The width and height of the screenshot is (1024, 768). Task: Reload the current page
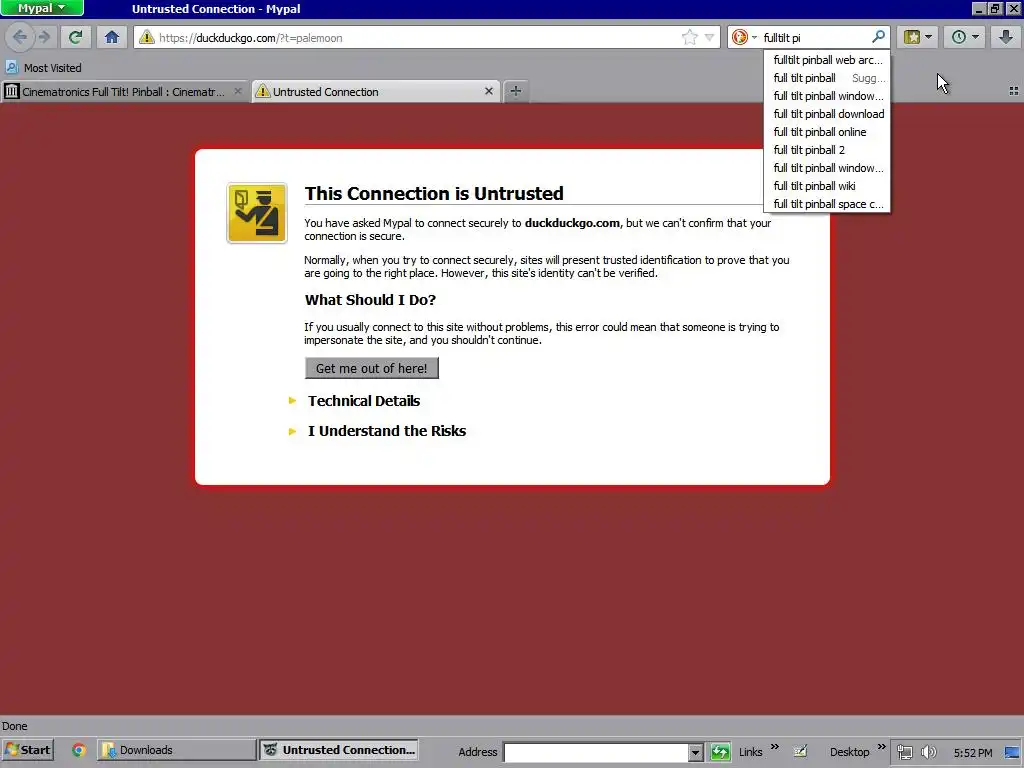pos(76,37)
